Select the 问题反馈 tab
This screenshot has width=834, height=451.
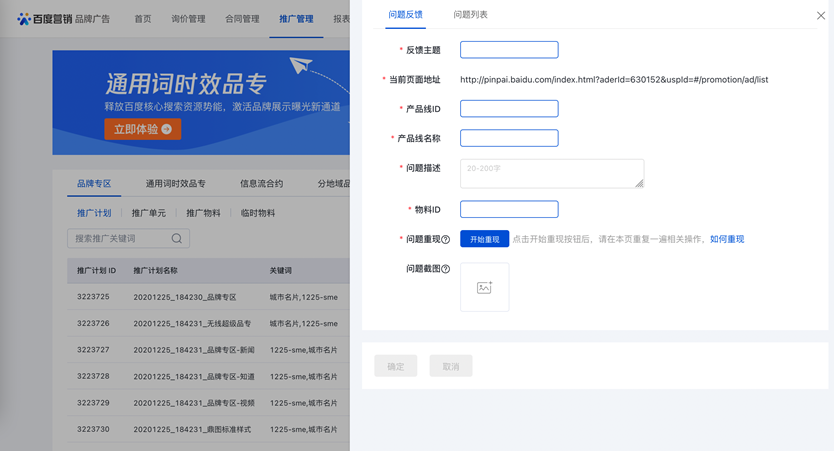405,15
